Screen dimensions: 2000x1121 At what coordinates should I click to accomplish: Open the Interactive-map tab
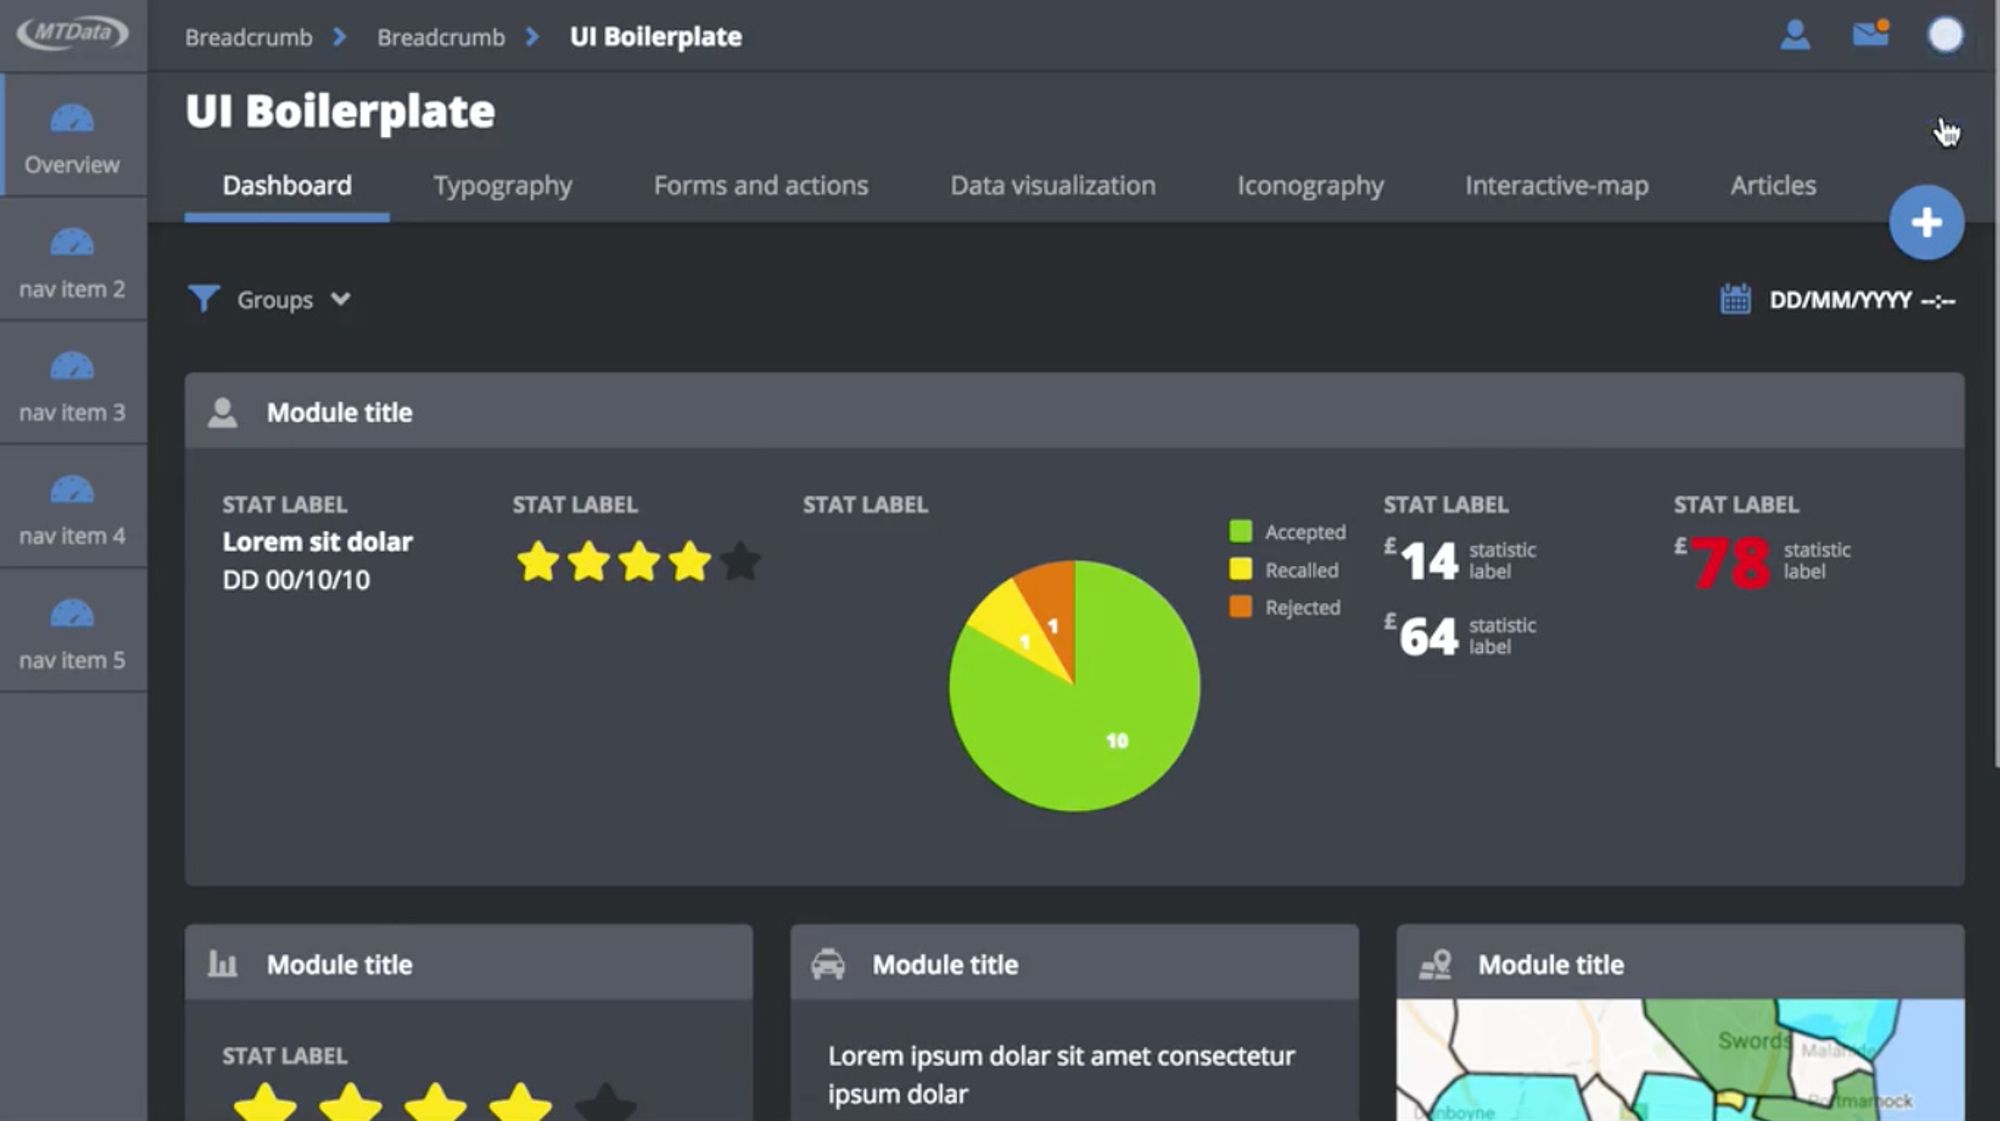(1557, 186)
